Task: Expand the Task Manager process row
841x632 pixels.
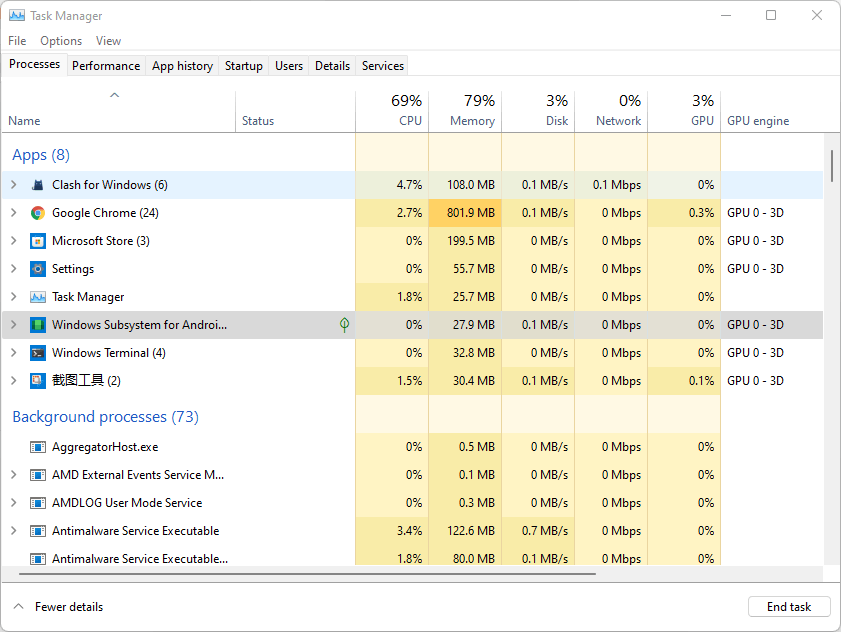Action: tap(14, 296)
